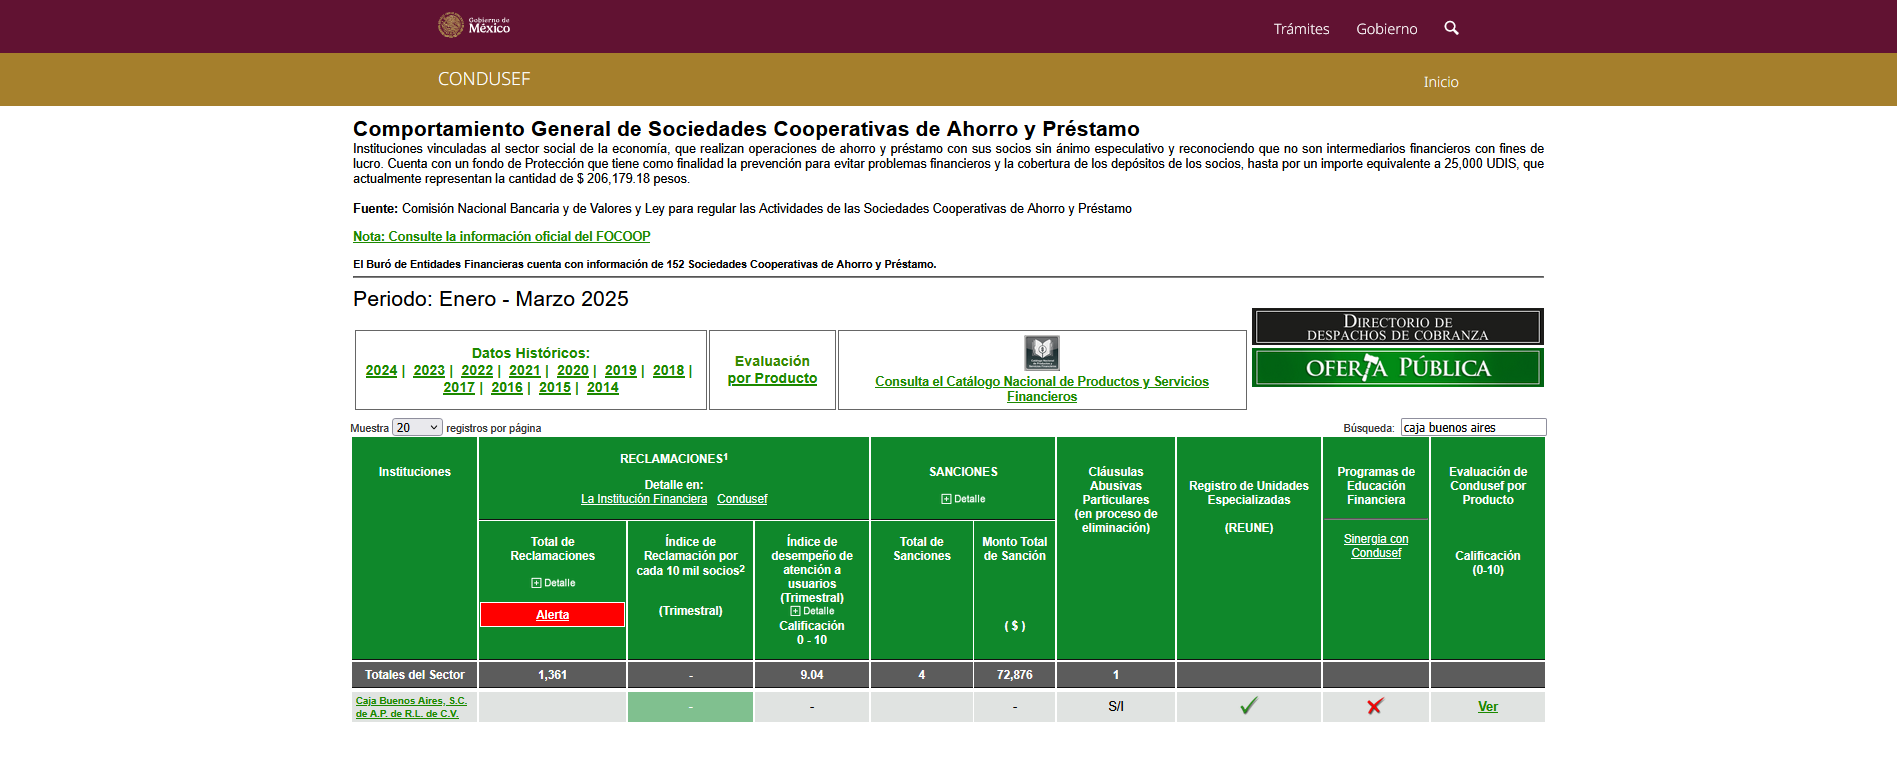The image size is (1897, 759).
Task: Expand Detalle under Índice de desempeño
Action: [x=812, y=611]
